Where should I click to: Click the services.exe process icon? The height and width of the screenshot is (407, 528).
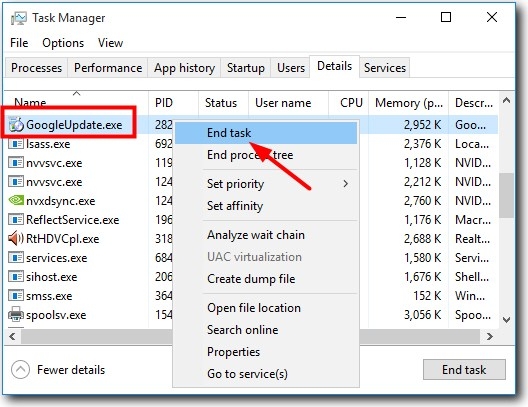pyautogui.click(x=16, y=258)
